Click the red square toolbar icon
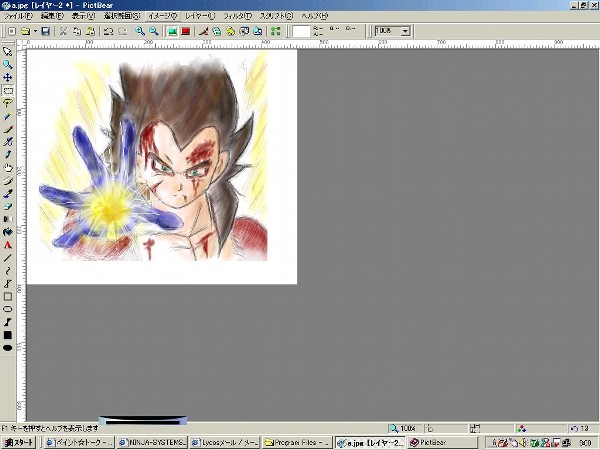This screenshot has height=450, width=600. tap(186, 31)
